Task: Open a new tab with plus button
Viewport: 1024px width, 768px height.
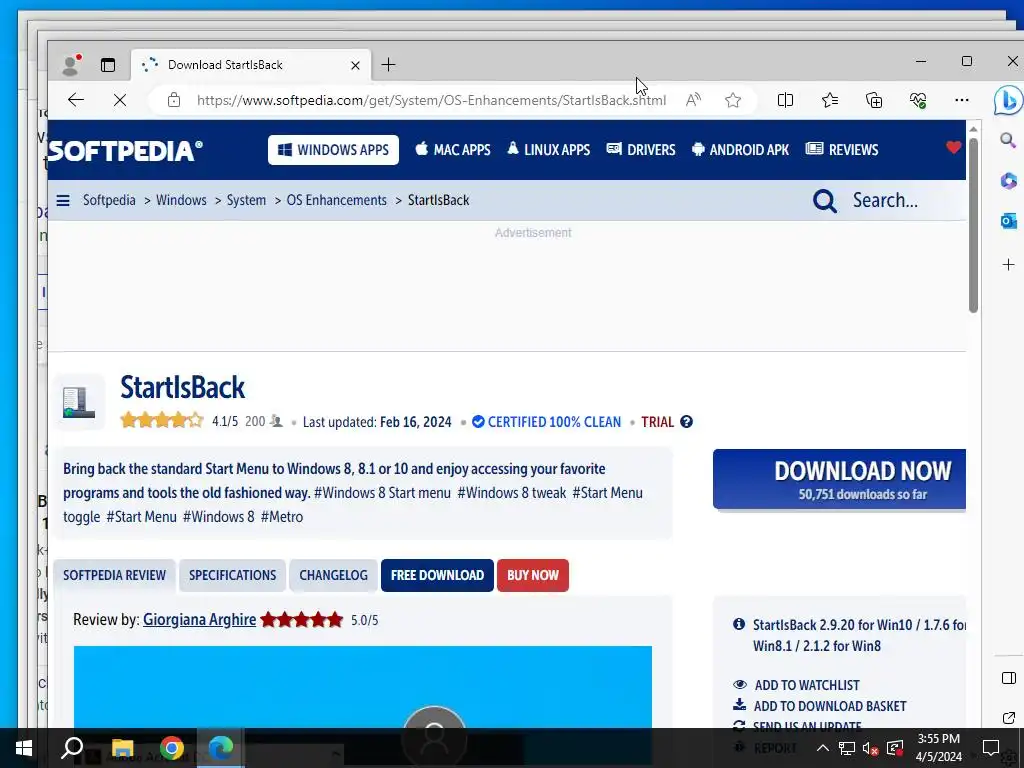Action: click(x=389, y=65)
